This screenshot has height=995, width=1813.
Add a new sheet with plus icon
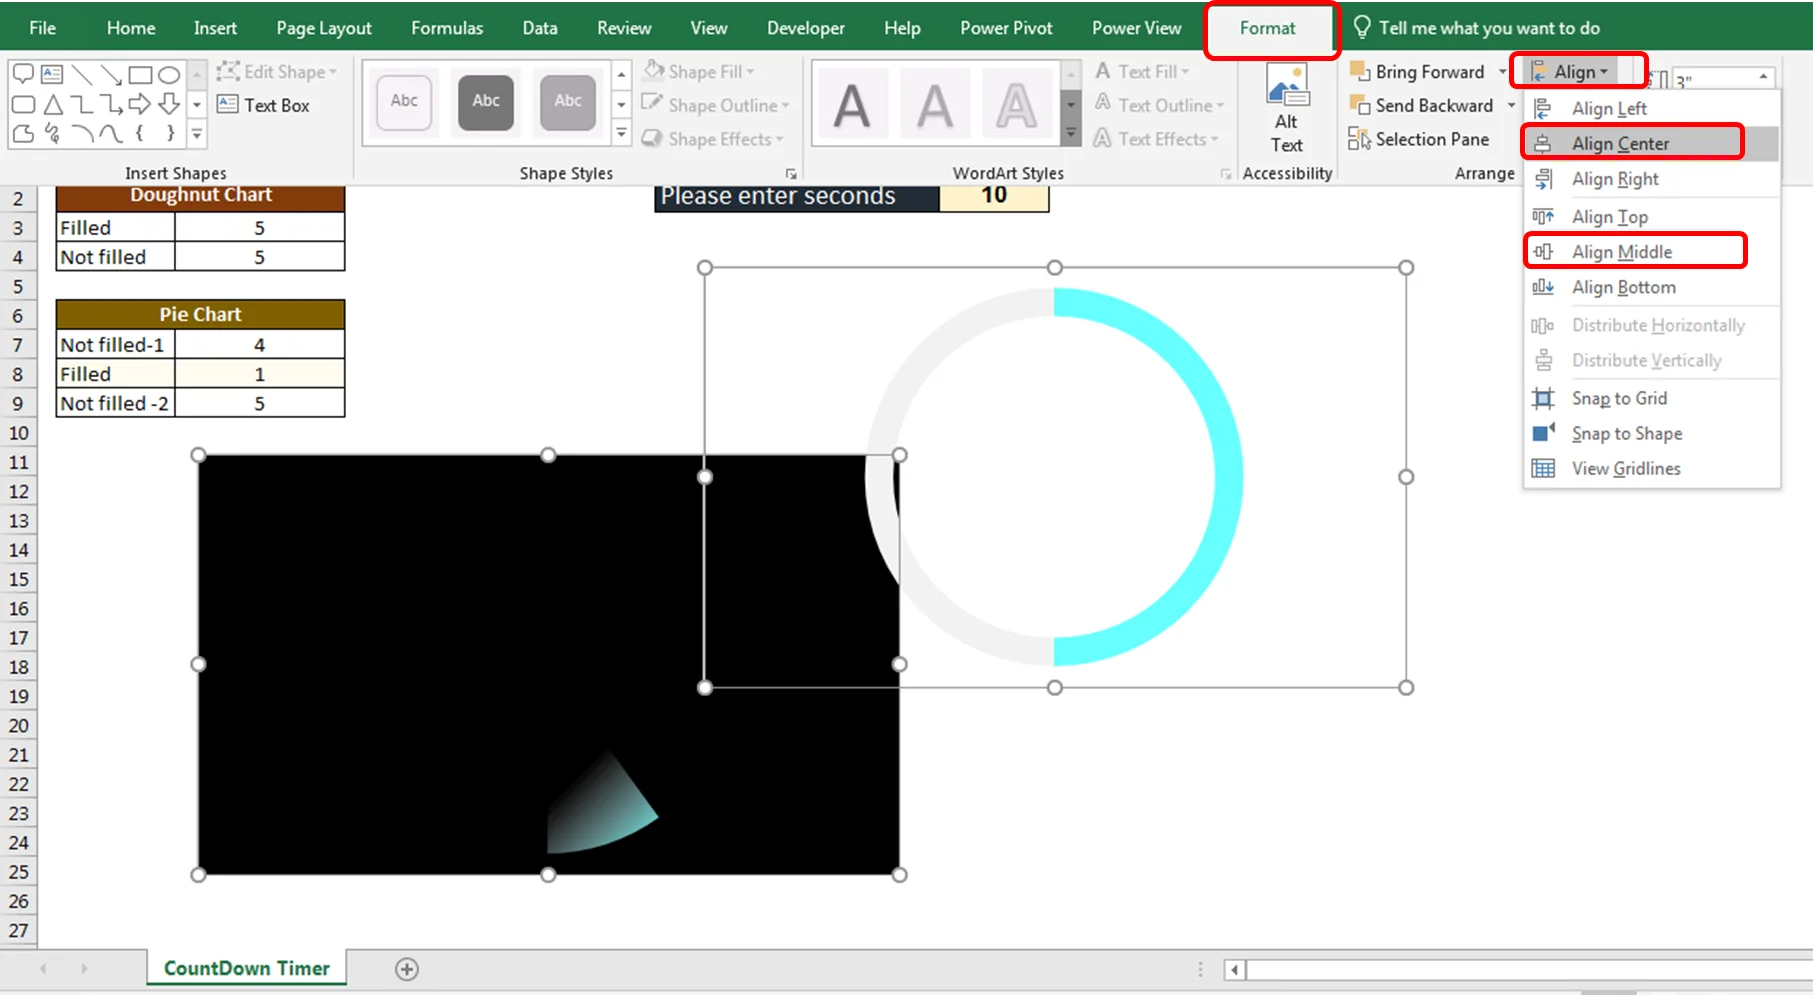[406, 968]
